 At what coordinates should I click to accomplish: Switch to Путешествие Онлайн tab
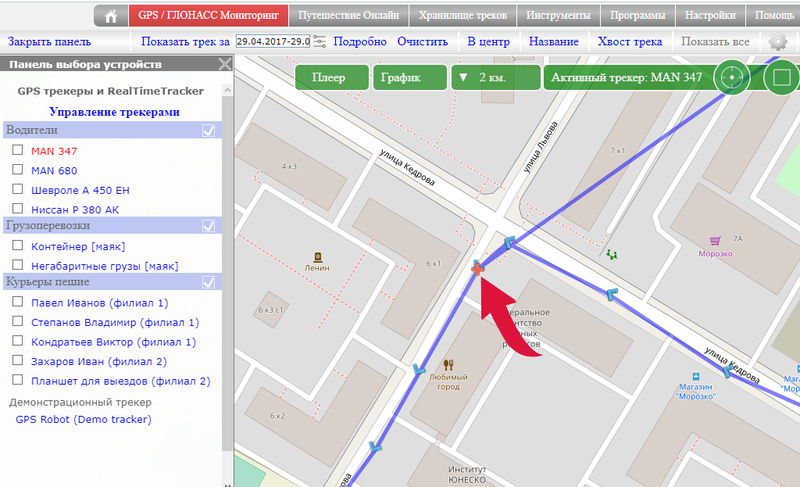point(350,16)
